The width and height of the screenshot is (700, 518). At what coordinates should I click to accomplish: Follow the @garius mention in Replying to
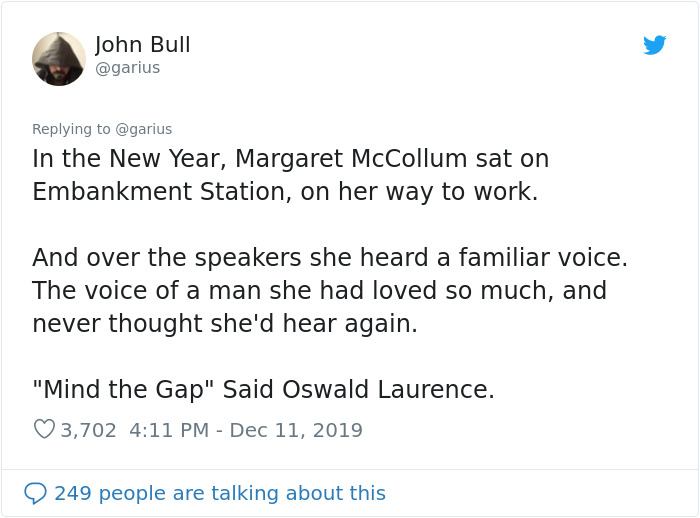[x=143, y=129]
